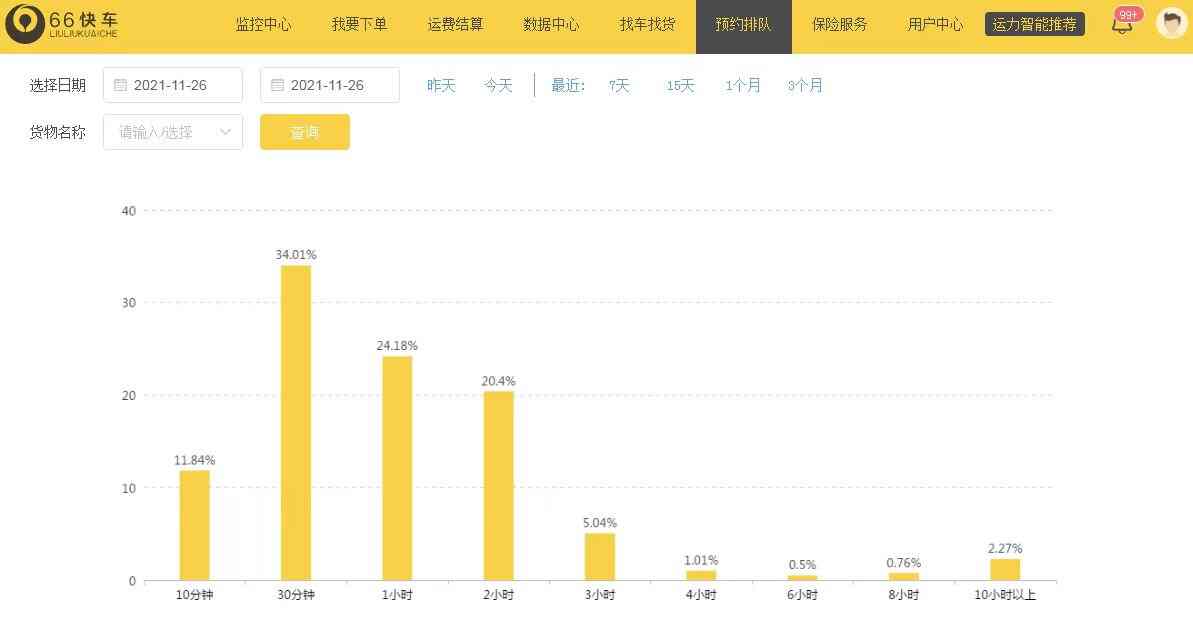Click the user avatar icon

tap(1171, 23)
